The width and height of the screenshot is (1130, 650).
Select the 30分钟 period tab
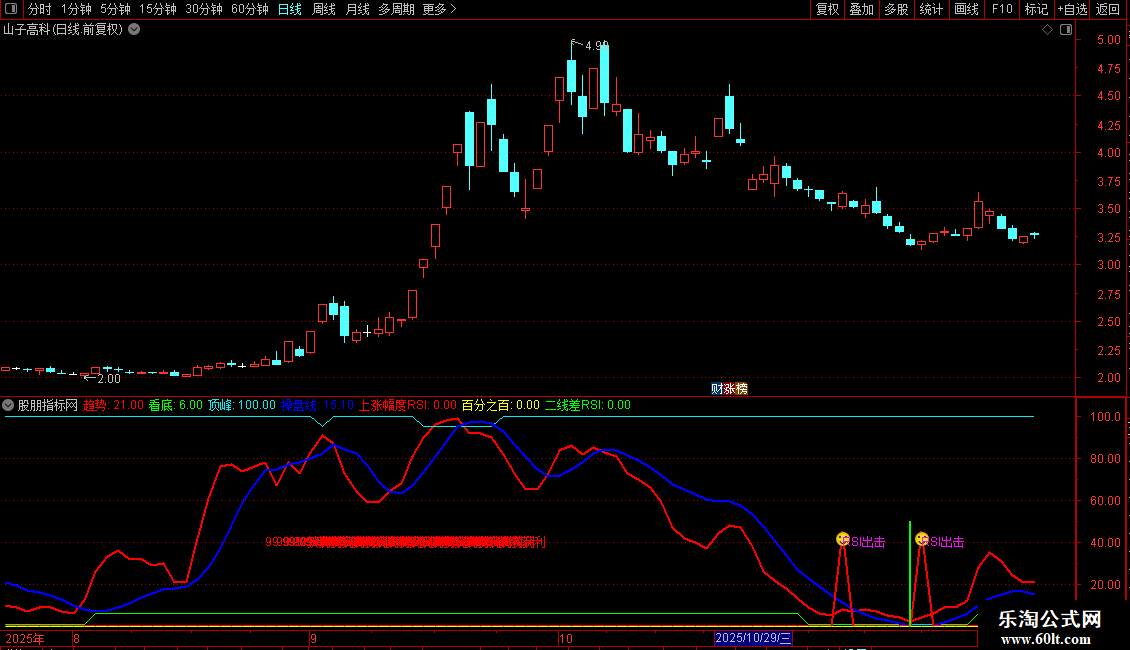[x=204, y=9]
